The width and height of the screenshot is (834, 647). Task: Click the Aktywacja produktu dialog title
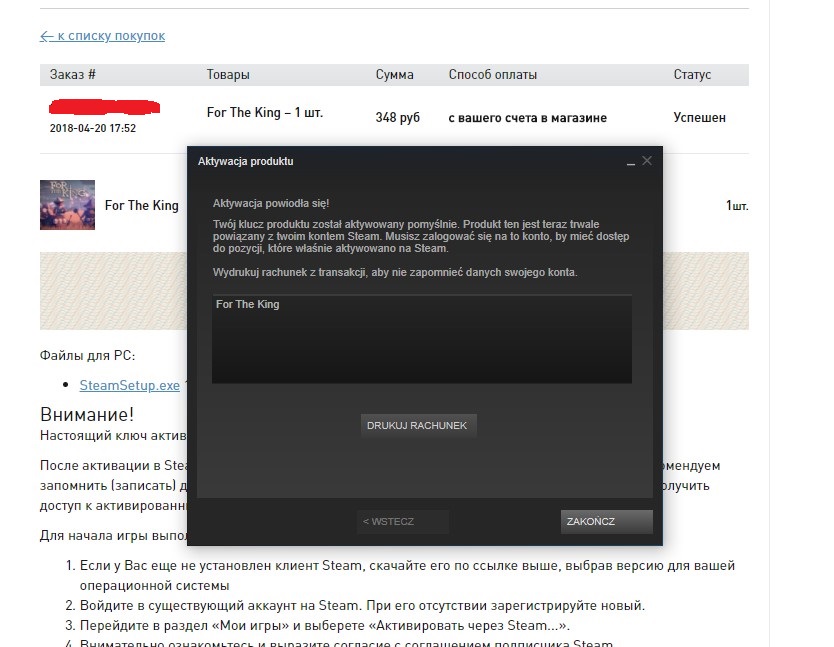coord(245,161)
